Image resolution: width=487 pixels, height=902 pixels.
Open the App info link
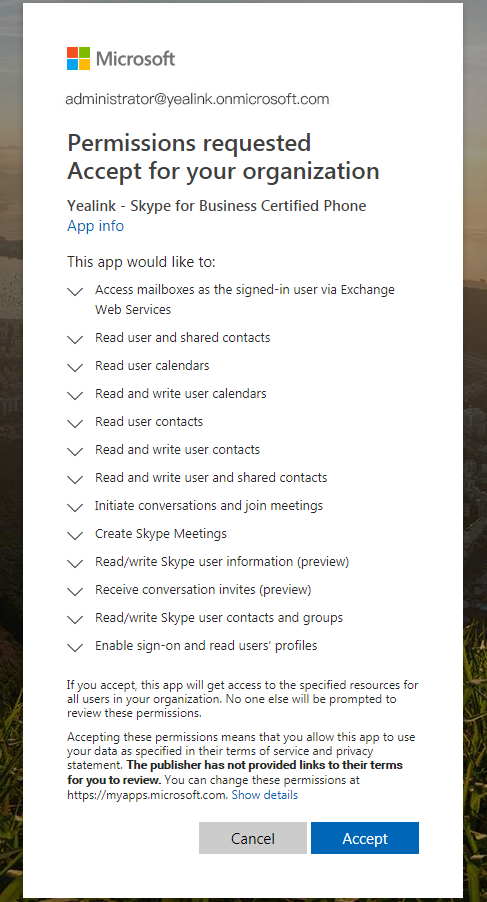pyautogui.click(x=95, y=226)
